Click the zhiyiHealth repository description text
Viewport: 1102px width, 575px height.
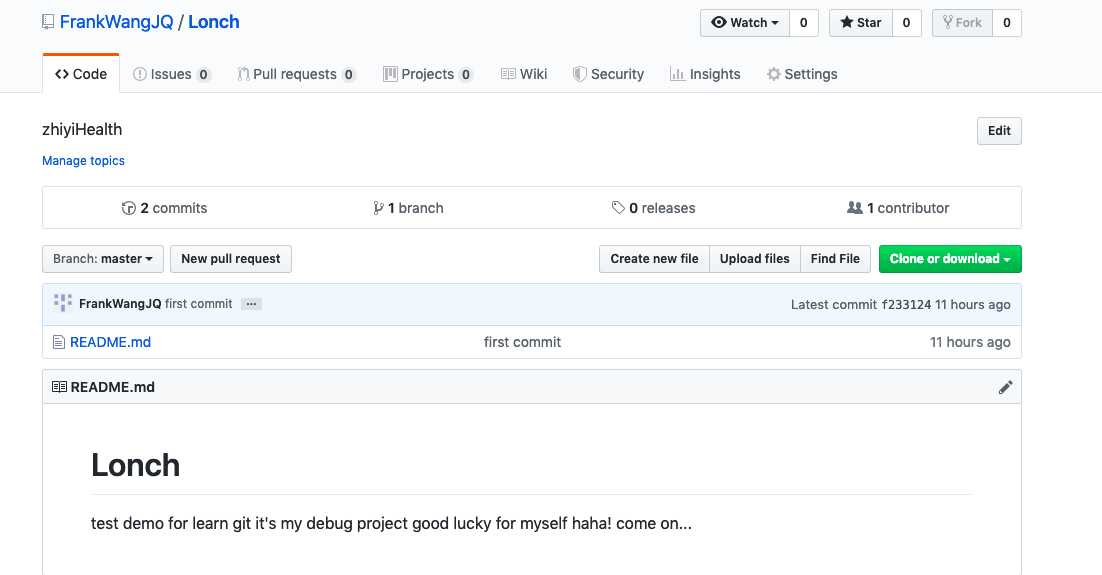click(x=82, y=129)
